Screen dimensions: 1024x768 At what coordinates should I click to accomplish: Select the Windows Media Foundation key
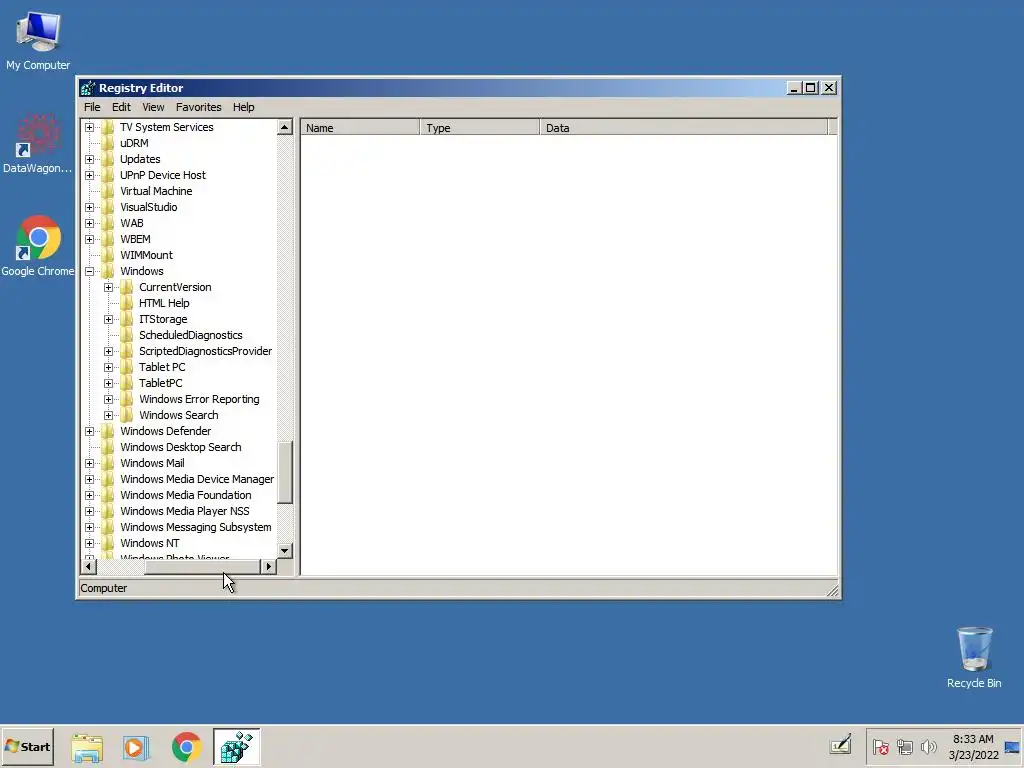coord(185,495)
